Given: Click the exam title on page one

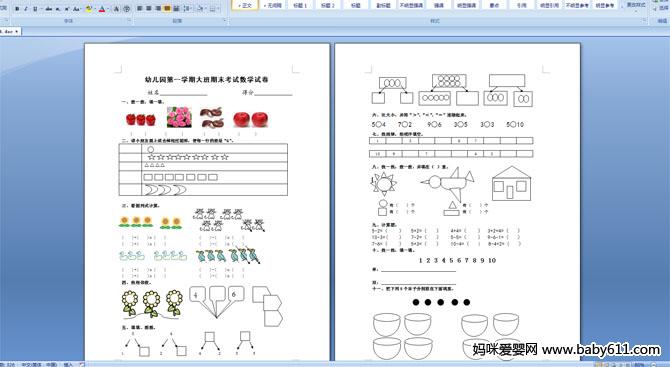Looking at the screenshot, I should coord(206,79).
